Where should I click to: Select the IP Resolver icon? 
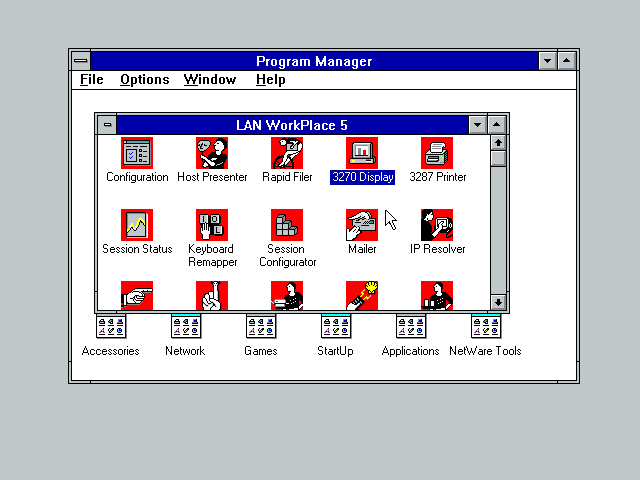pos(437,225)
